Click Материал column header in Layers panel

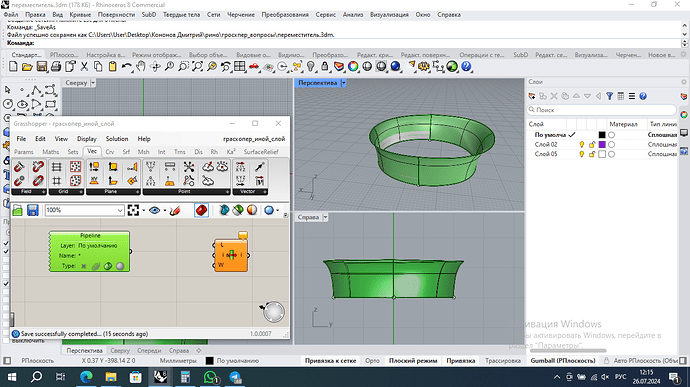click(624, 124)
